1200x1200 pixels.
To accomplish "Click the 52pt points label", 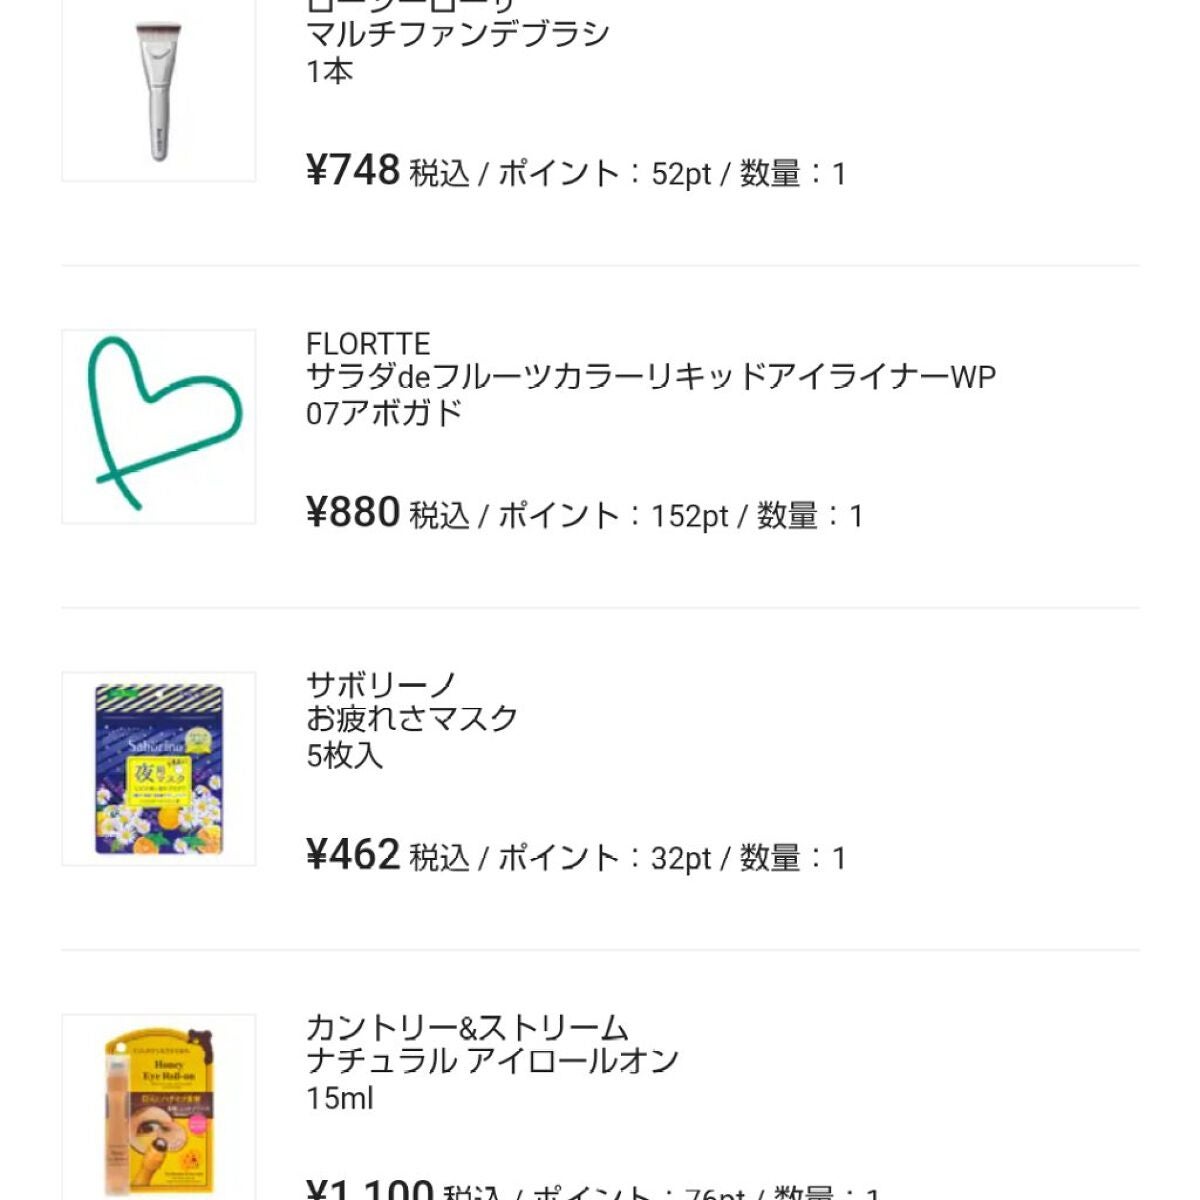I will 681,174.
